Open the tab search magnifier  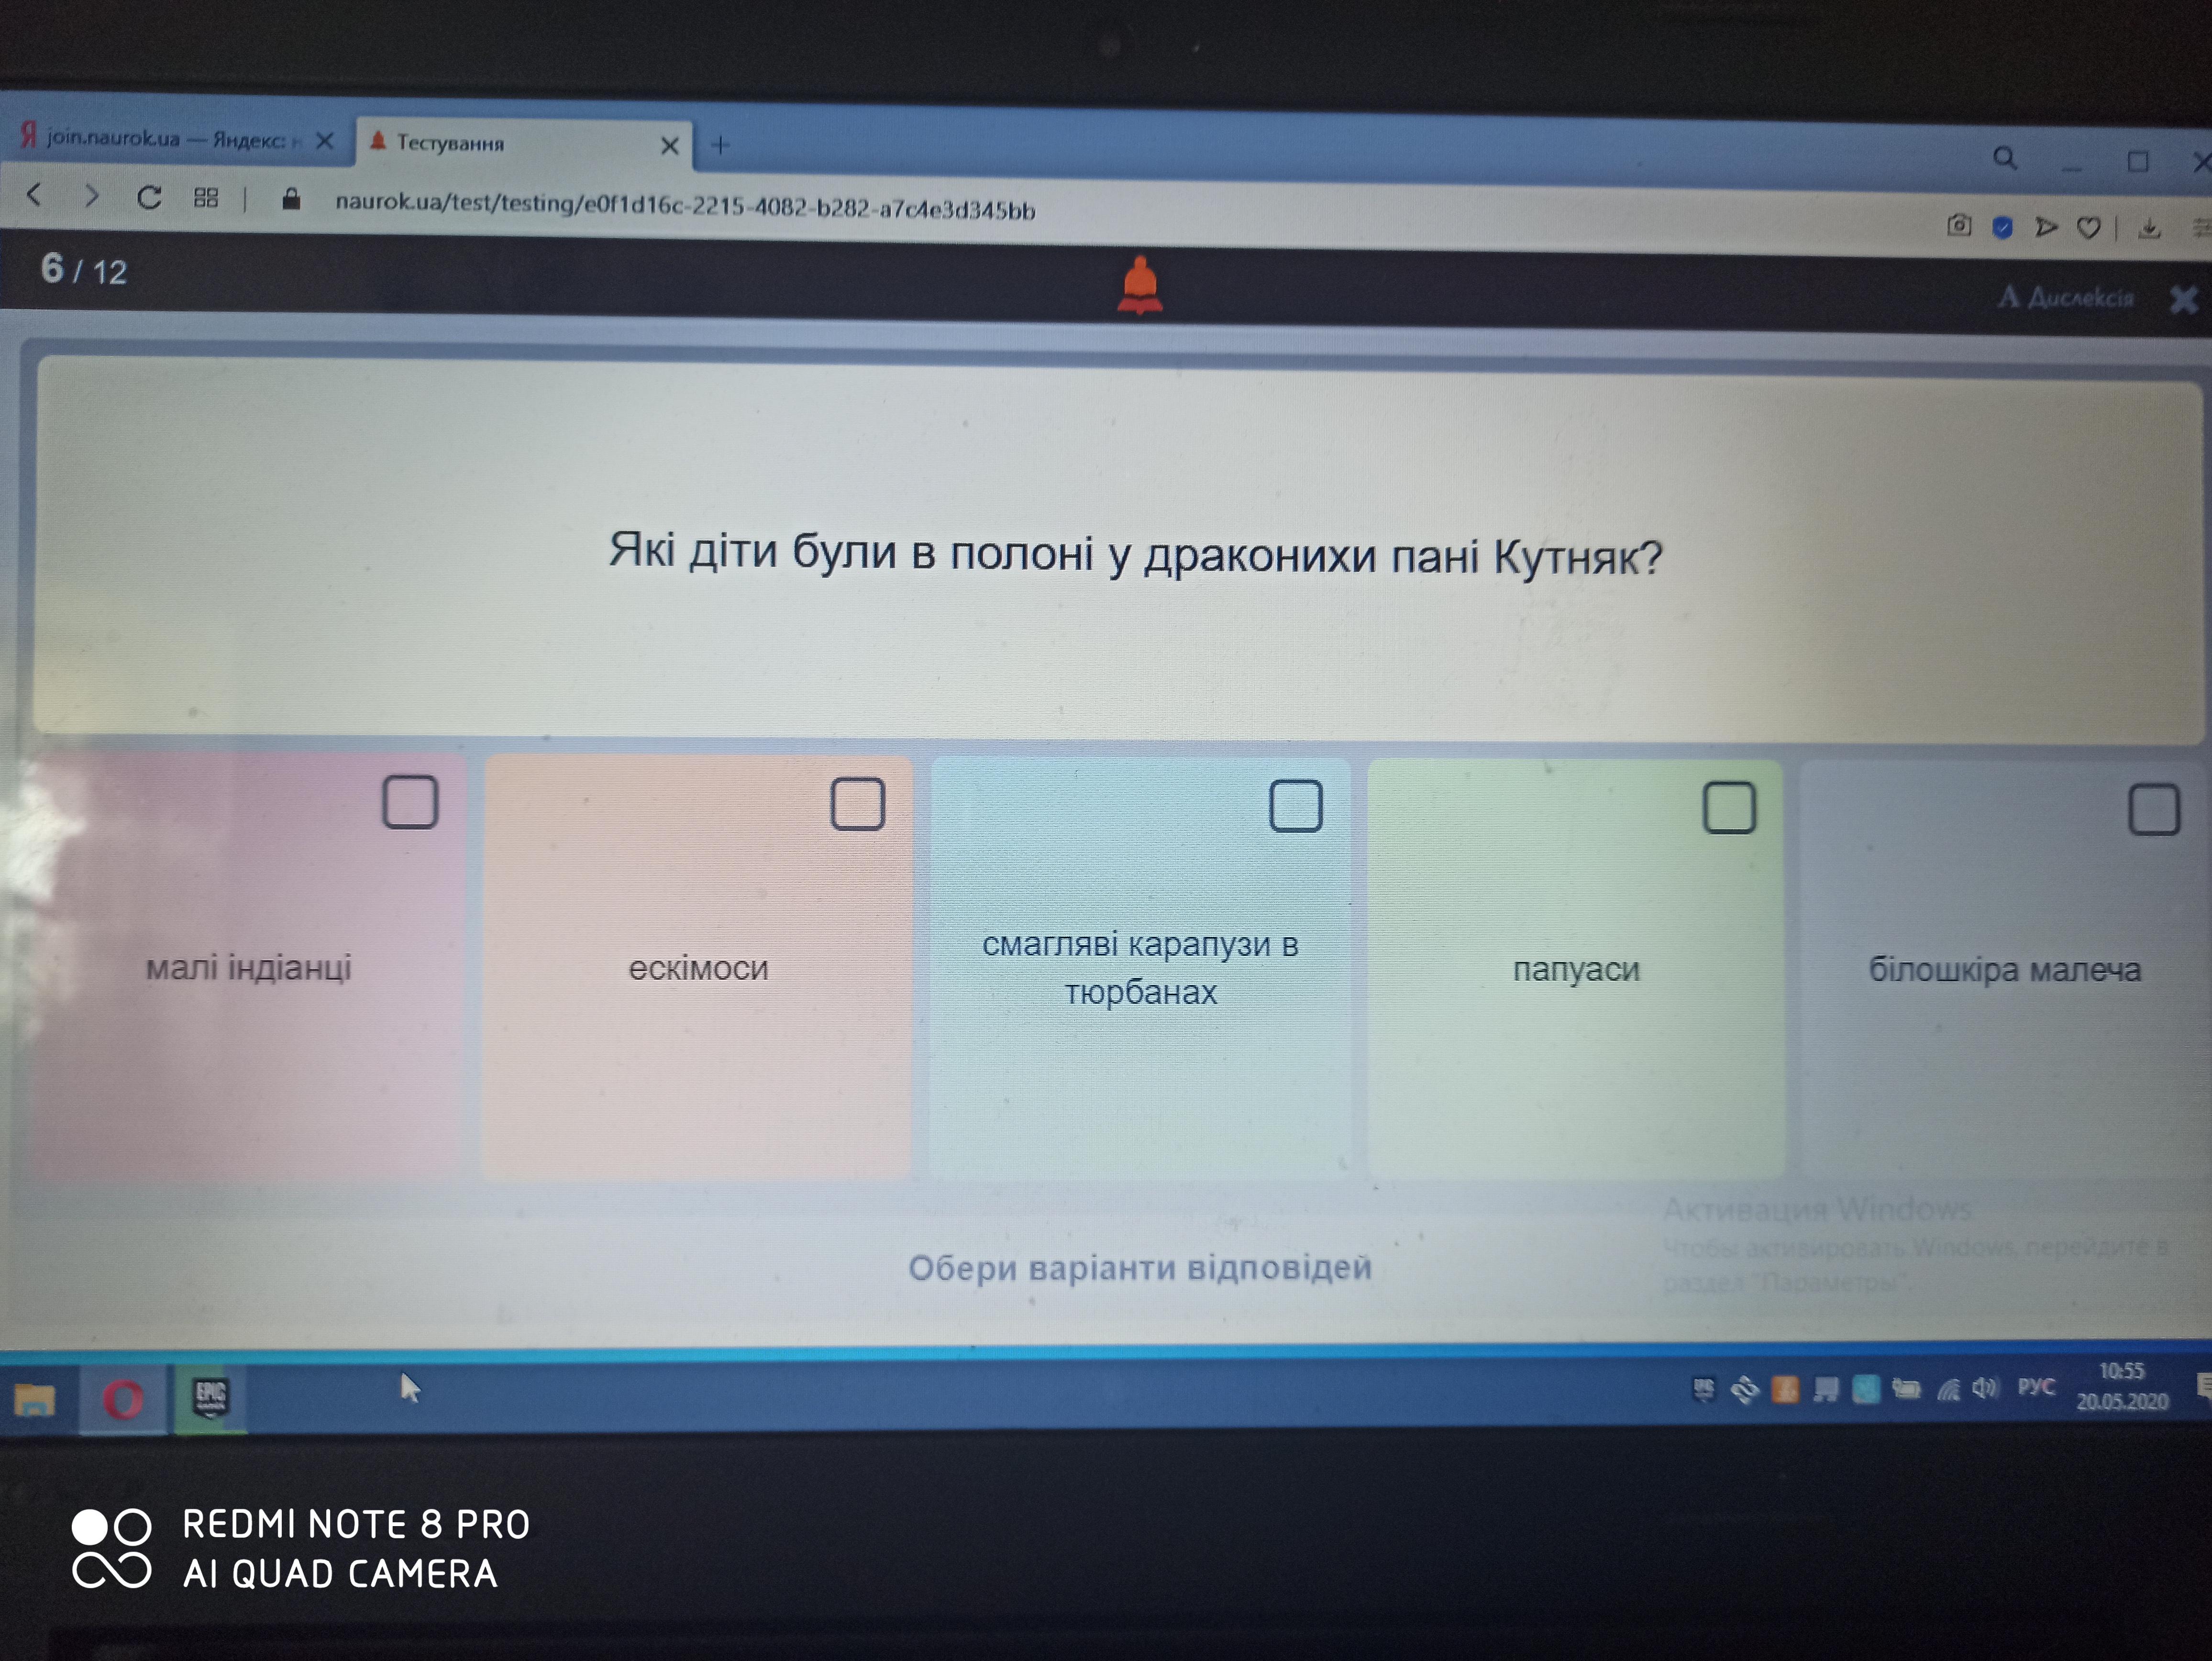2004,158
